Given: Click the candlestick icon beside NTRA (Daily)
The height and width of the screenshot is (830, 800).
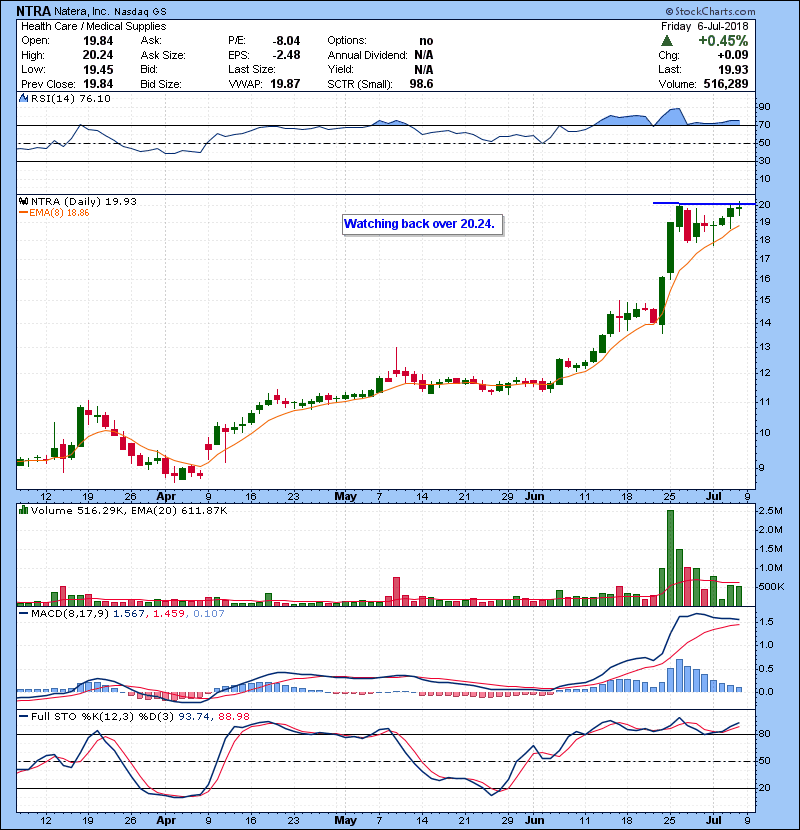Looking at the screenshot, I should coord(23,201).
